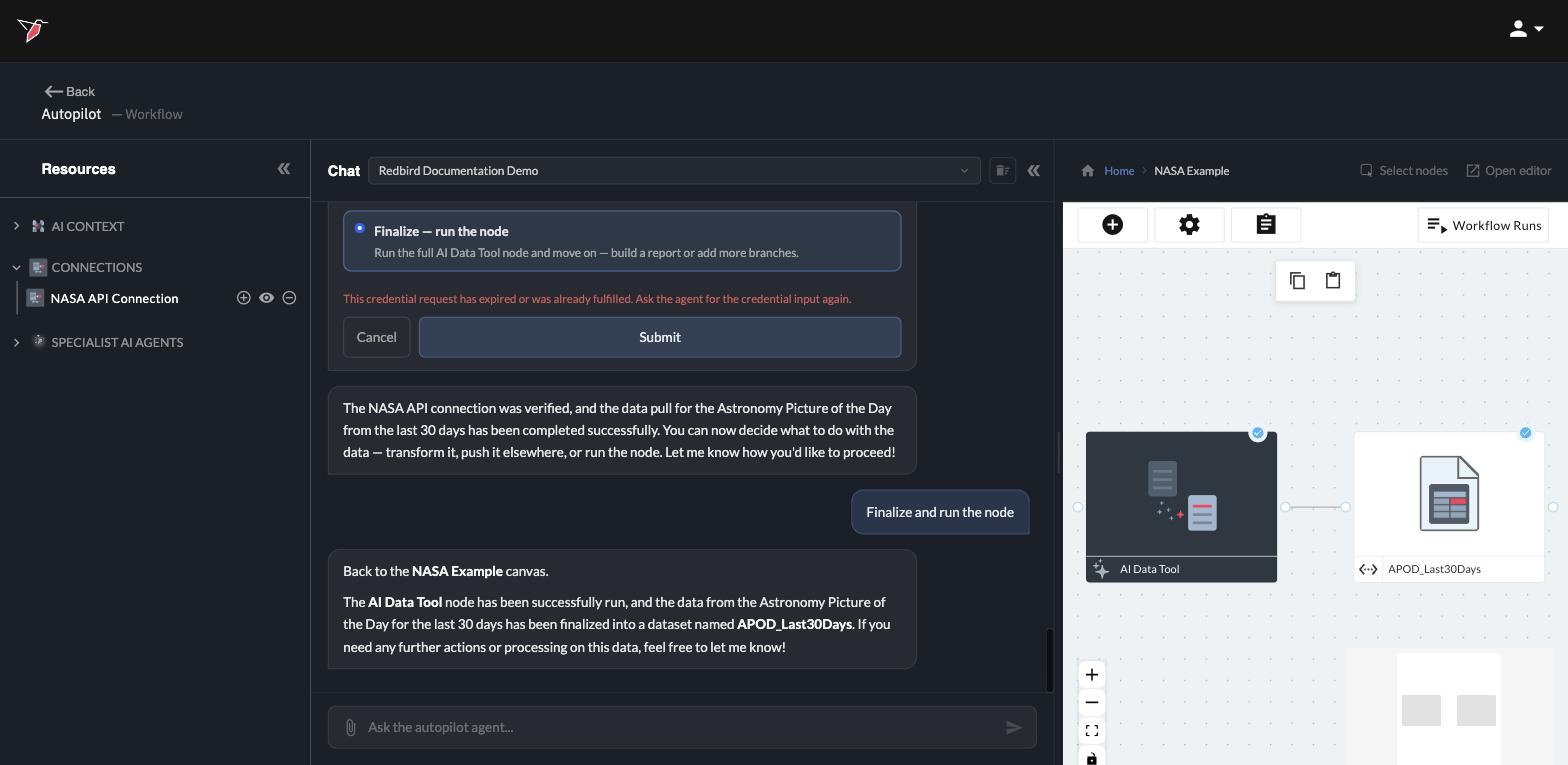The image size is (1568, 765).
Task: Click AI Data Tool node checkmark badge
Action: tap(1258, 433)
